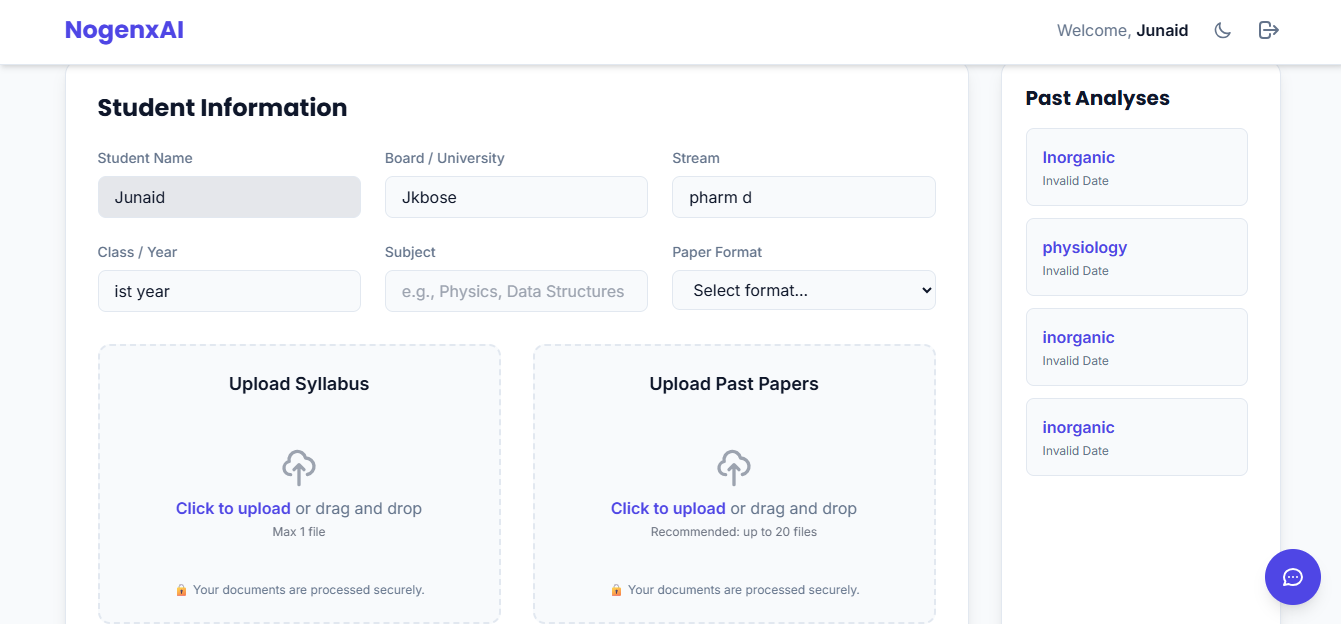This screenshot has width=1341, height=624.
Task: Click 'Click to upload' under Upload Past Papers
Action: [668, 508]
